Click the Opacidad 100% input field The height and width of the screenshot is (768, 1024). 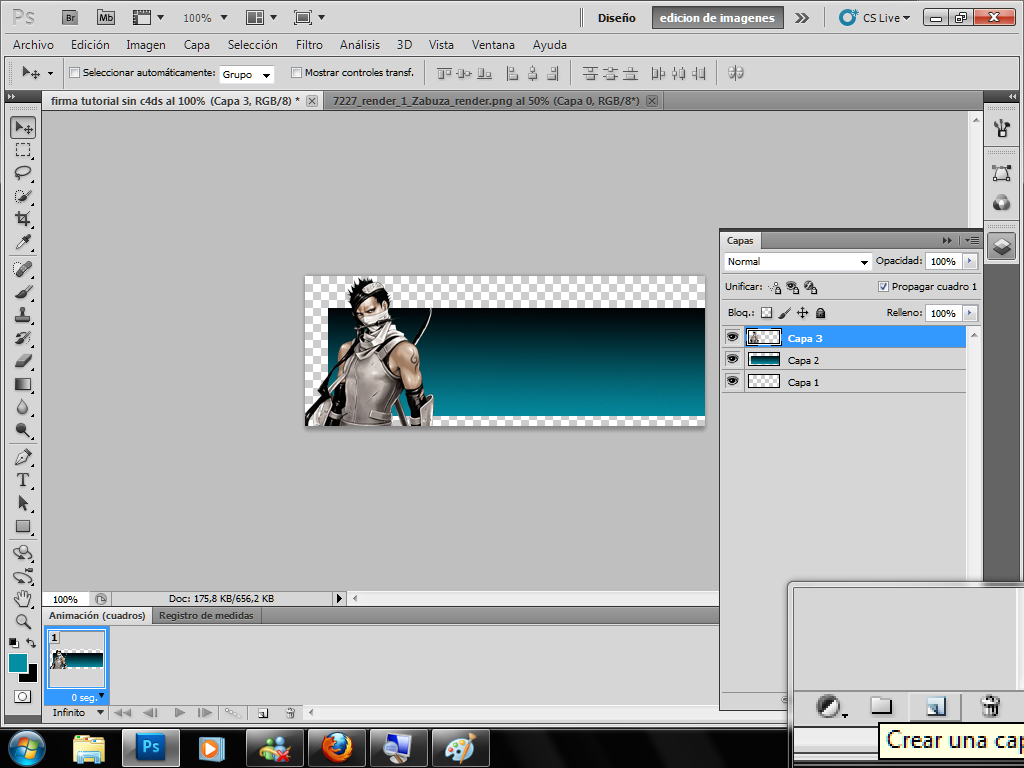tap(943, 261)
